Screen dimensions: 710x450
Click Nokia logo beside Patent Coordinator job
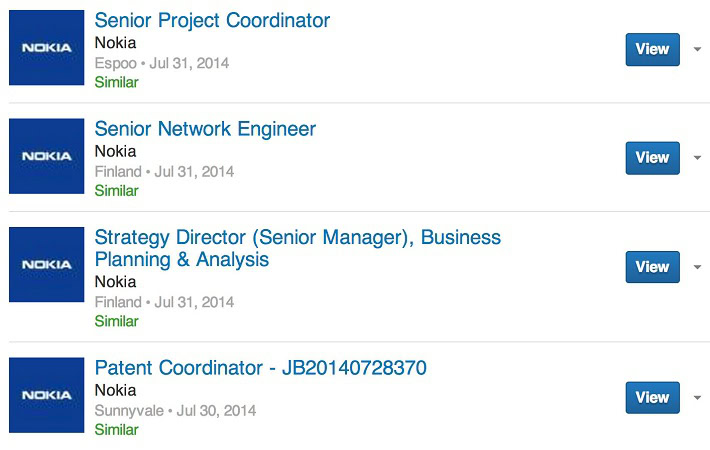pyautogui.click(x=46, y=395)
